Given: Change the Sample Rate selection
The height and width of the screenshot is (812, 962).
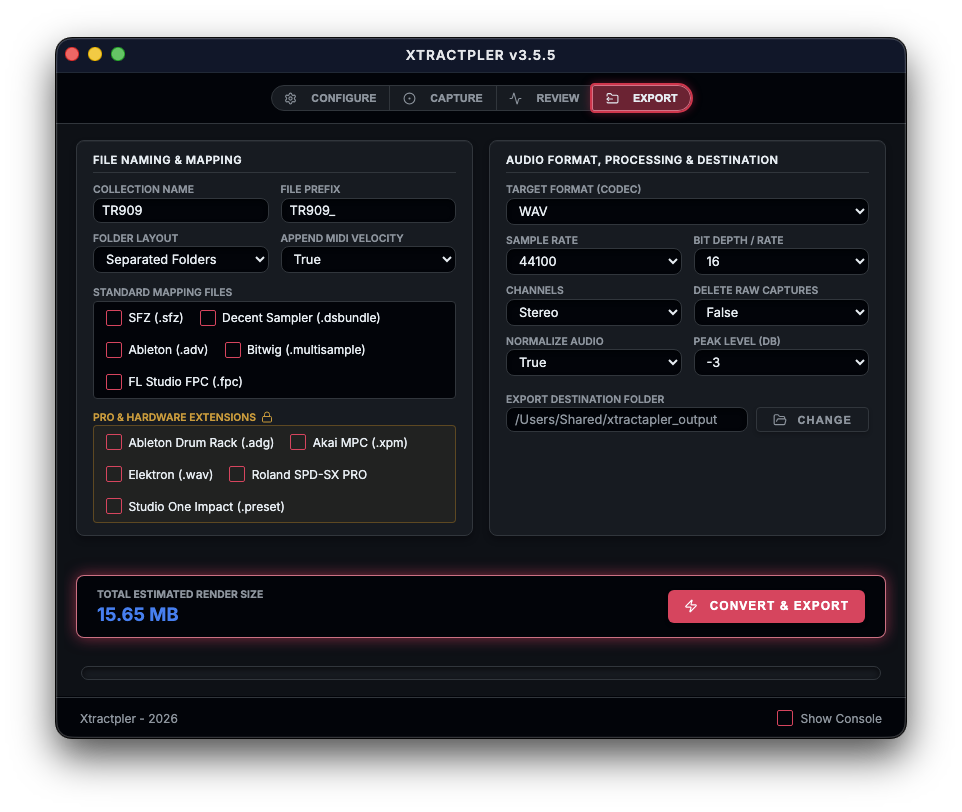Looking at the screenshot, I should pos(593,261).
